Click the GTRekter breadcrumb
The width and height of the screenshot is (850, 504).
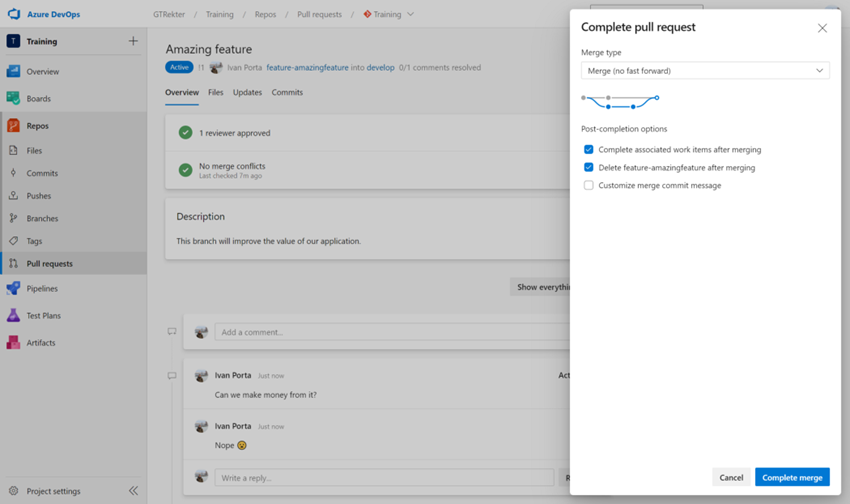[x=169, y=15]
